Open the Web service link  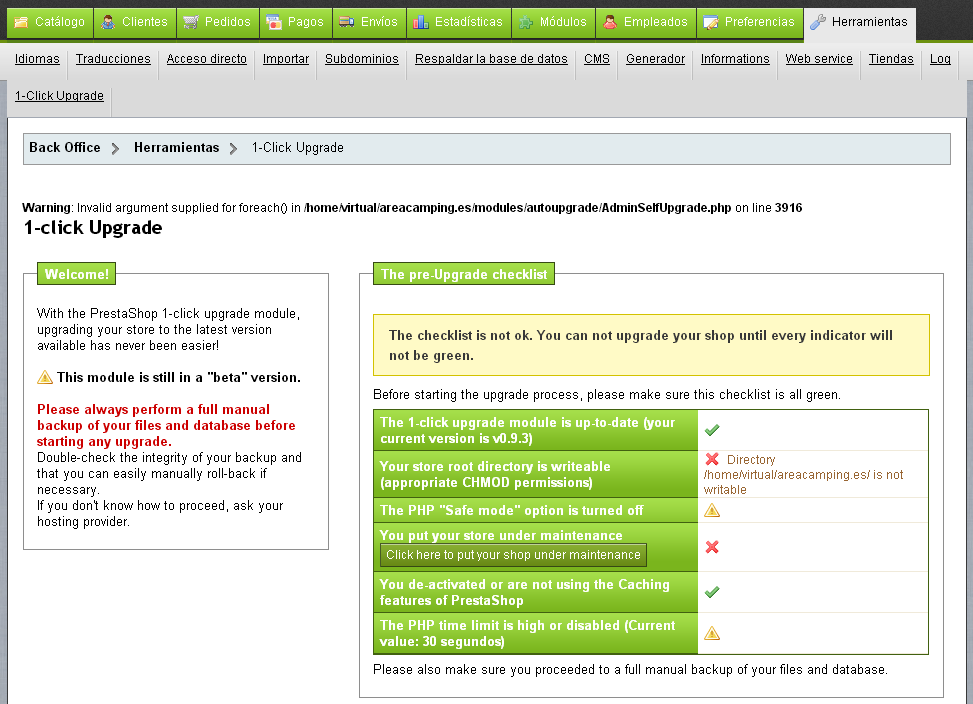coord(818,59)
